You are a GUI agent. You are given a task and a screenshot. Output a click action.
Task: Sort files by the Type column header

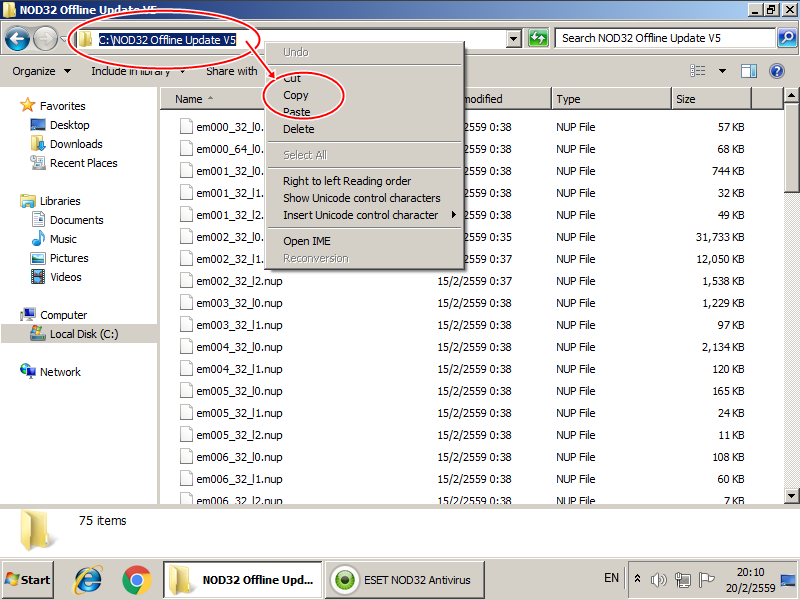611,98
